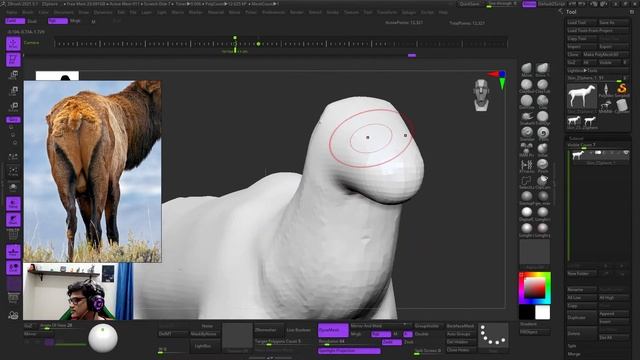
Task: Click the QuickSave button
Action: point(469,4)
